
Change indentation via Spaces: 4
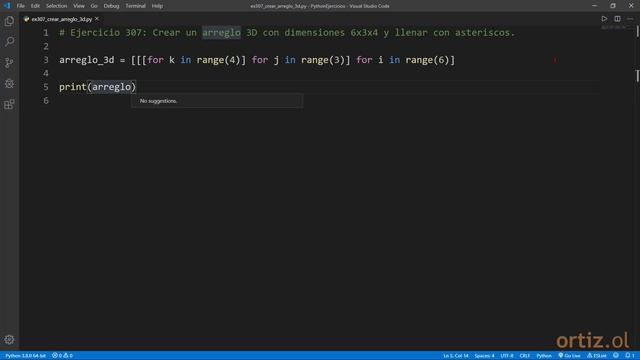(484, 356)
